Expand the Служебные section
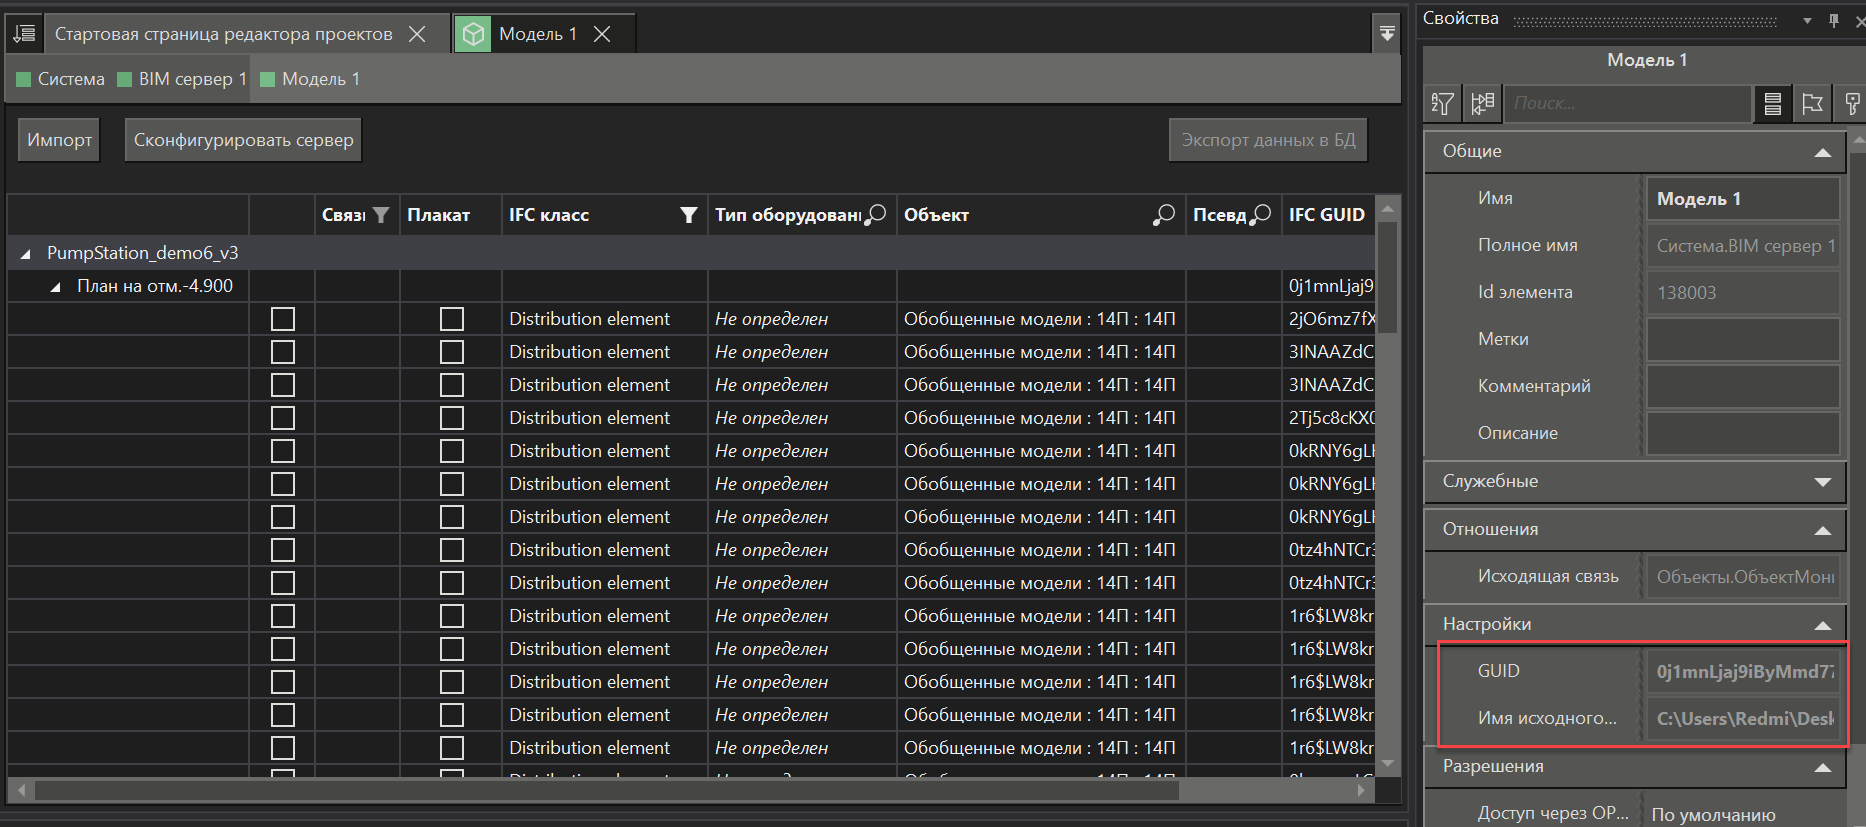Image resolution: width=1866 pixels, height=827 pixels. (x=1822, y=482)
